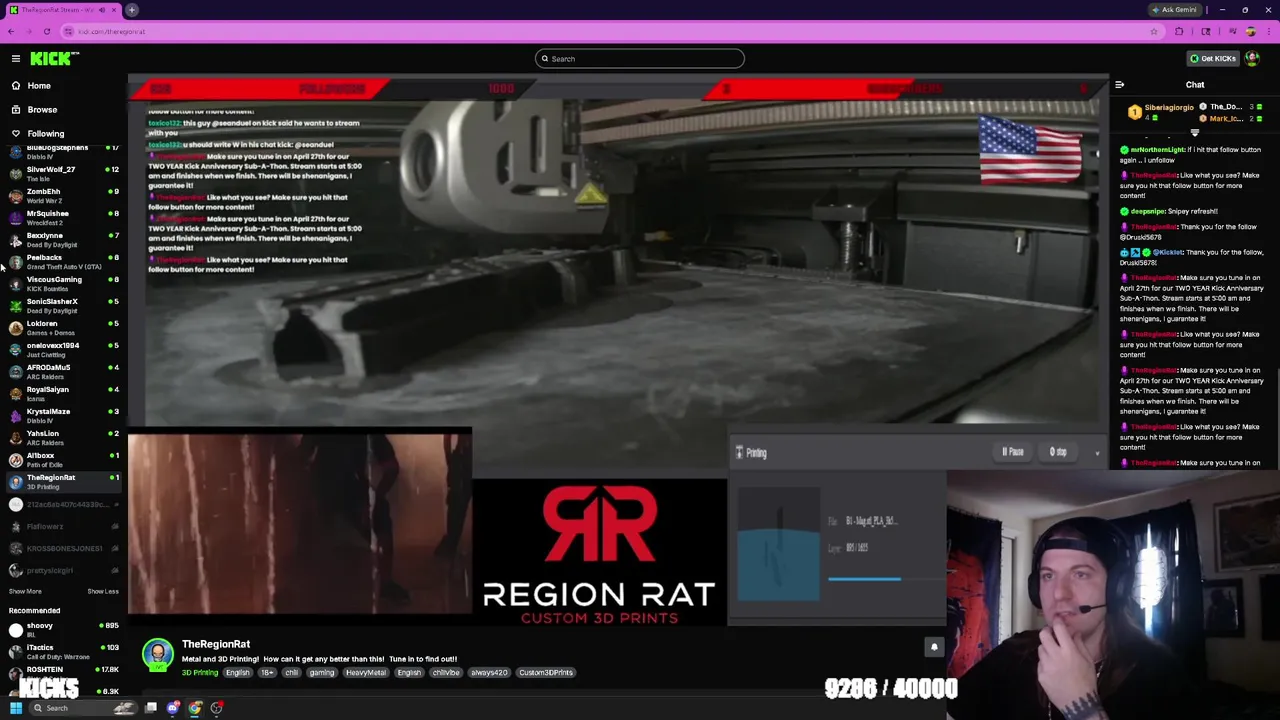Reload the page in Chrome
The height and width of the screenshot is (720, 1280).
(x=46, y=32)
